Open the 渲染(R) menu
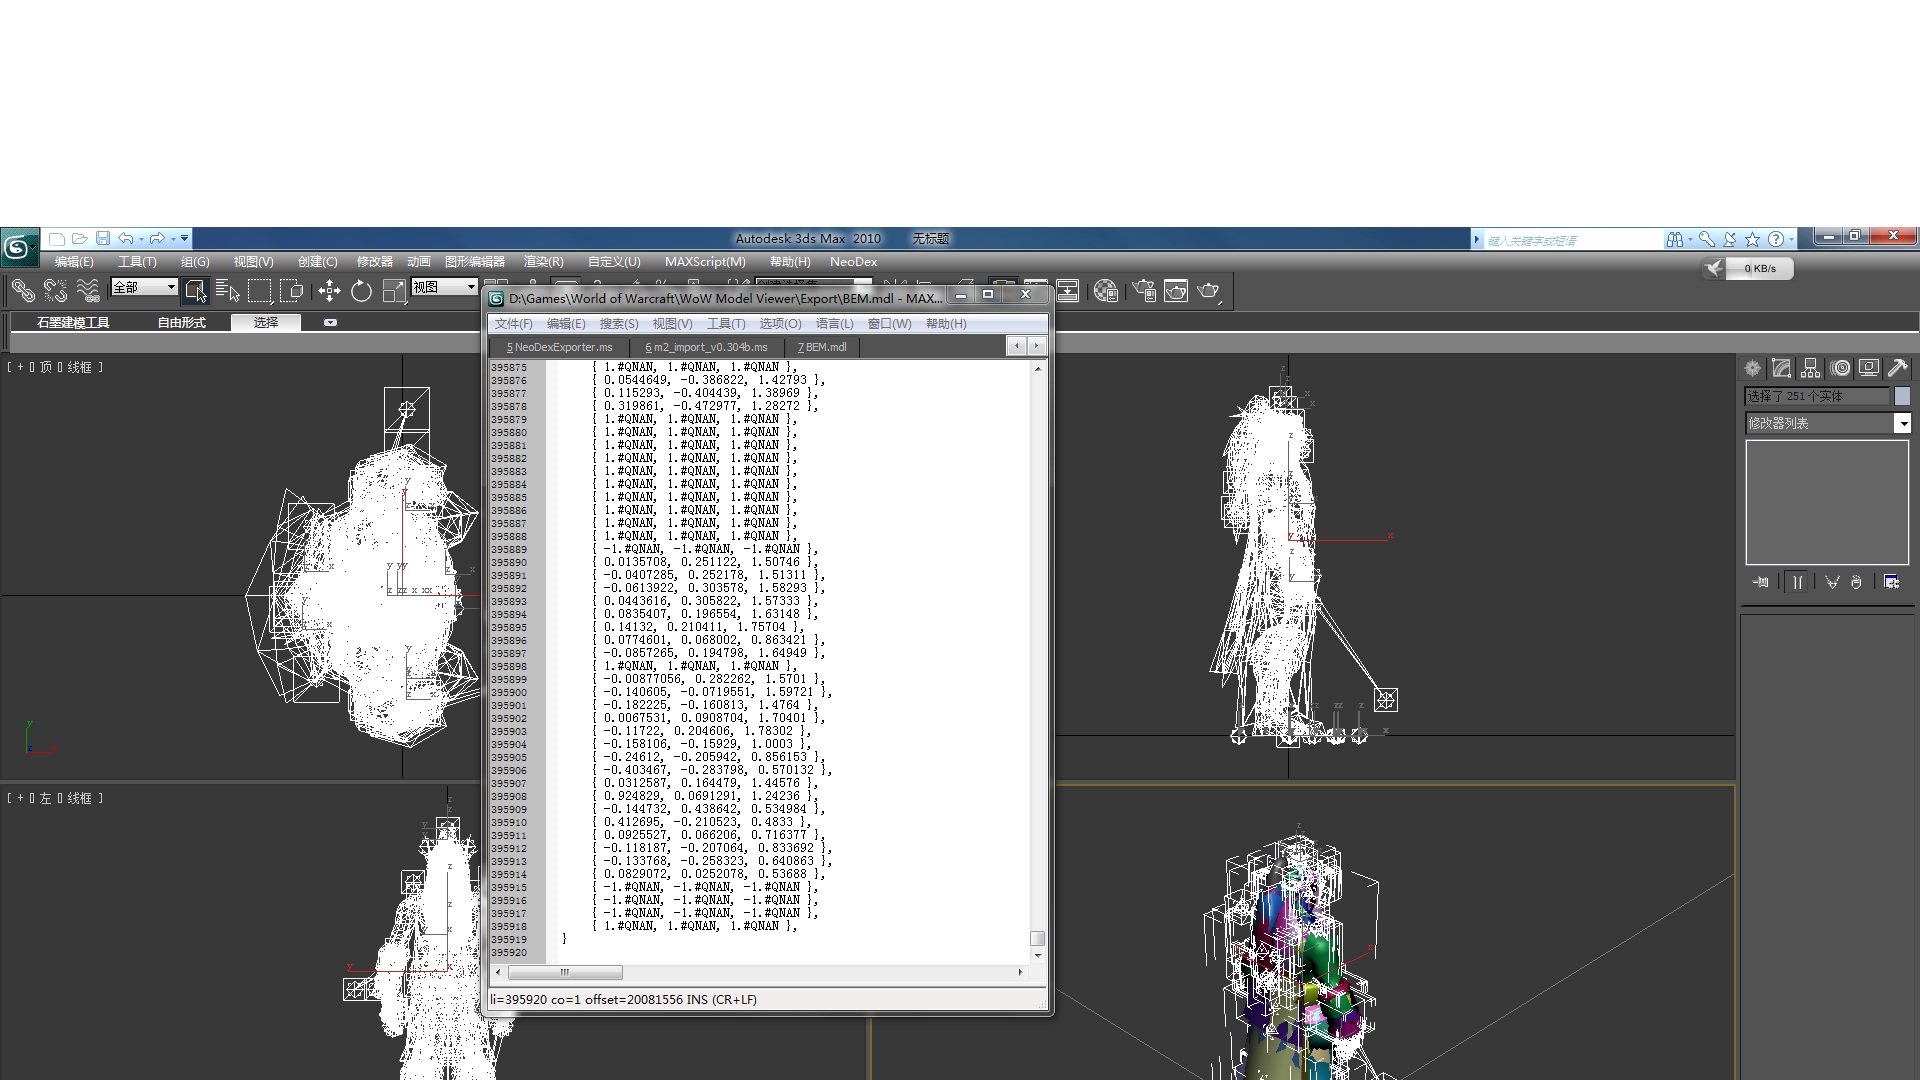 (543, 262)
